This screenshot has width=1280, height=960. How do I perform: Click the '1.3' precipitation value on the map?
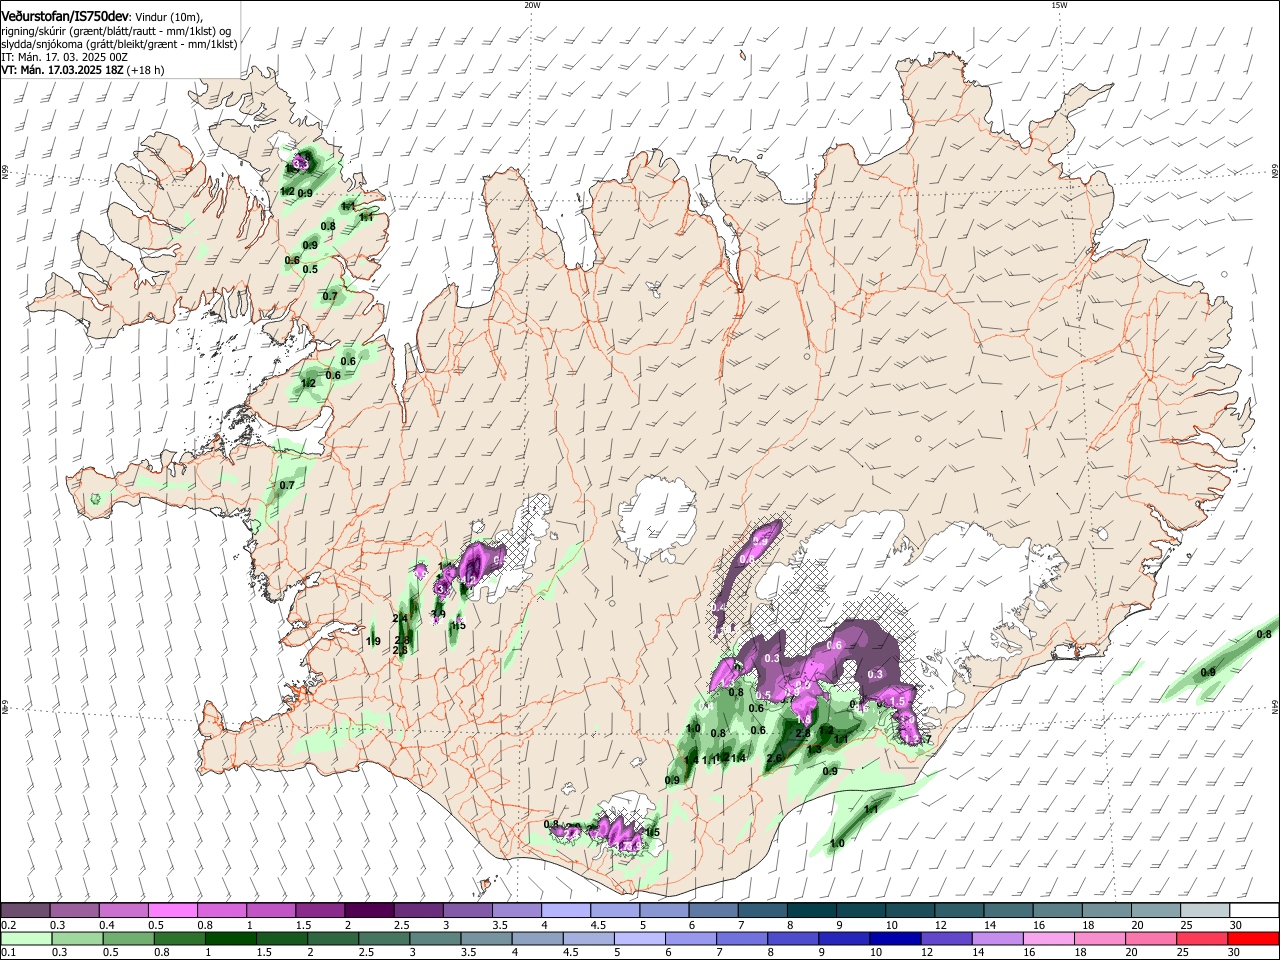pyautogui.click(x=814, y=749)
